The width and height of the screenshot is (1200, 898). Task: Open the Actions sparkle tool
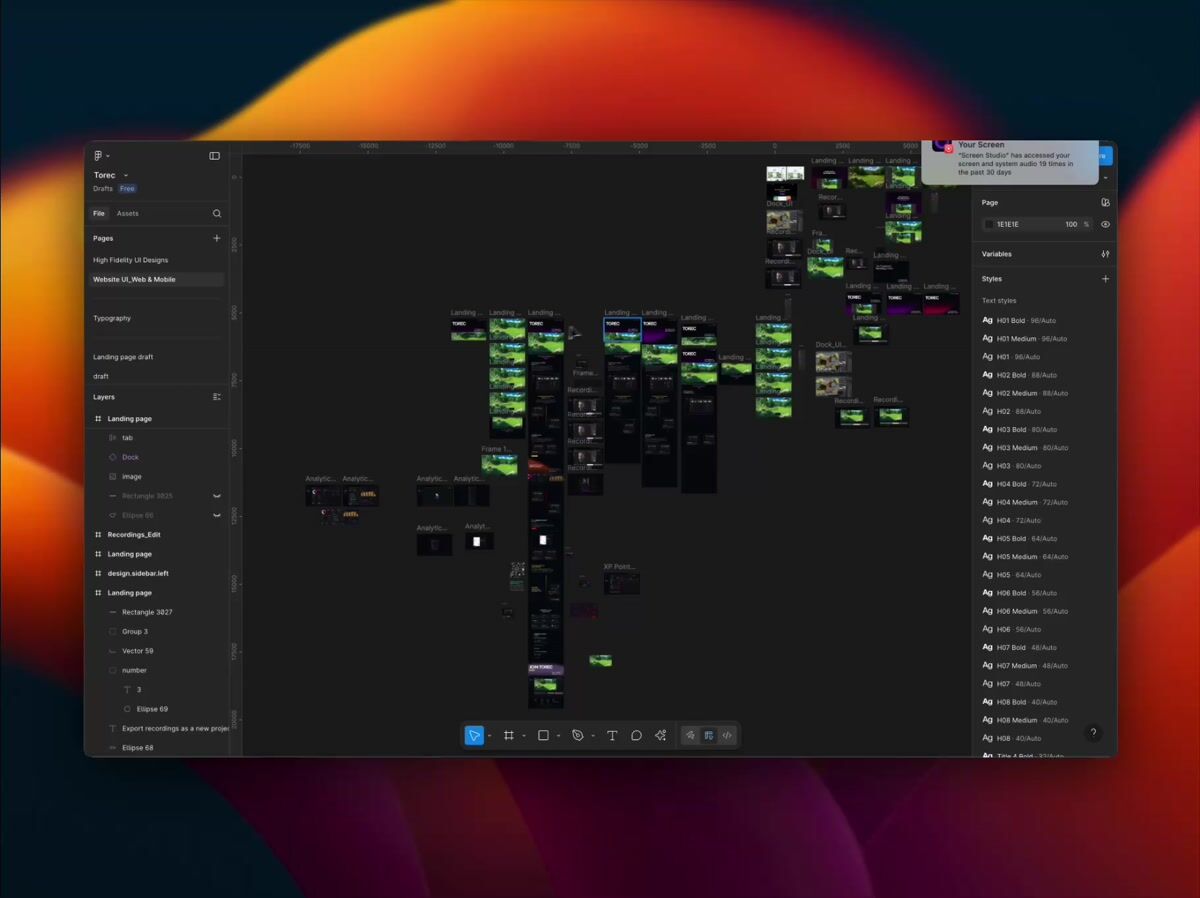click(x=660, y=736)
